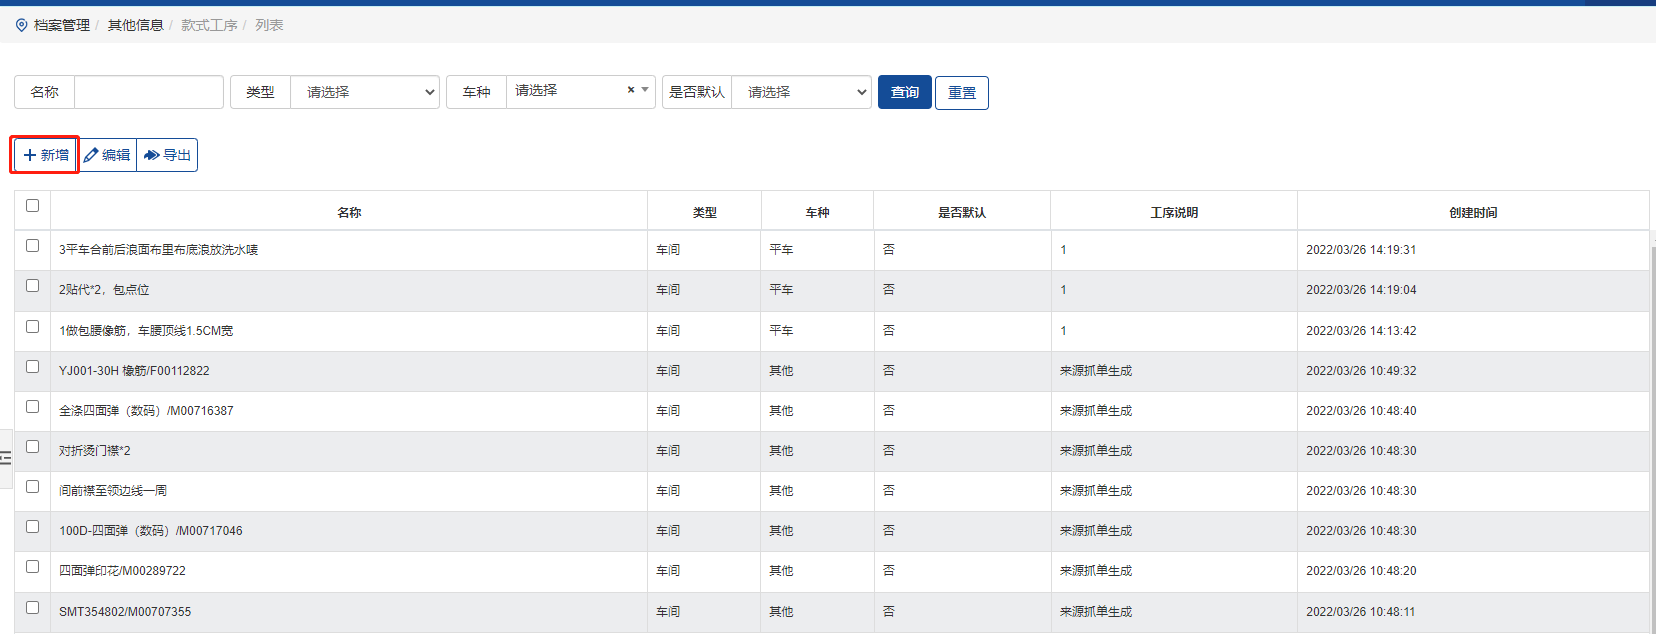
Task: Click the 查询 search button
Action: coord(904,92)
